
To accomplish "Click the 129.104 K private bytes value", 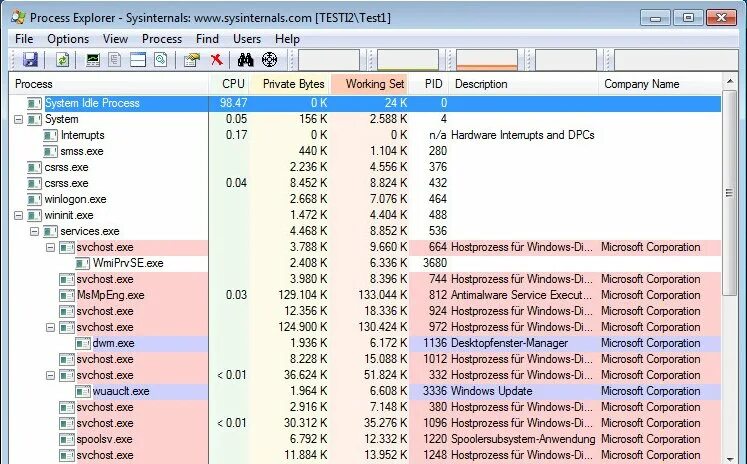I will point(303,295).
